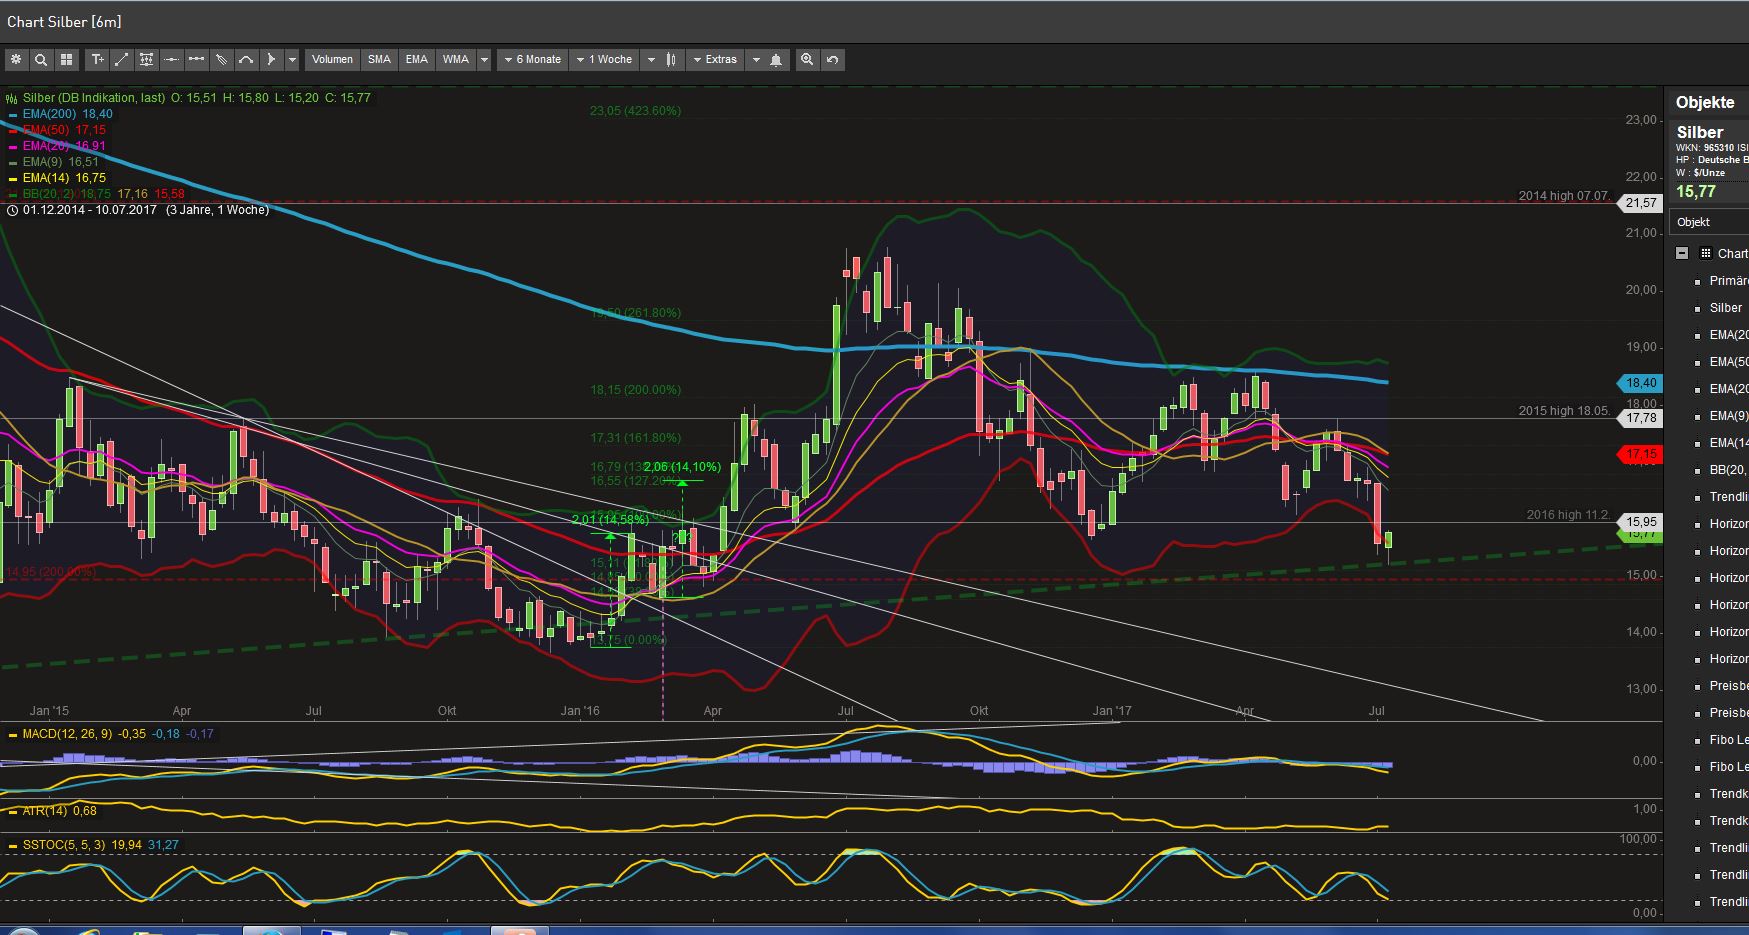
Task: Click the SSTOC(5, 5, 3) indicator label
Action: click(x=64, y=846)
